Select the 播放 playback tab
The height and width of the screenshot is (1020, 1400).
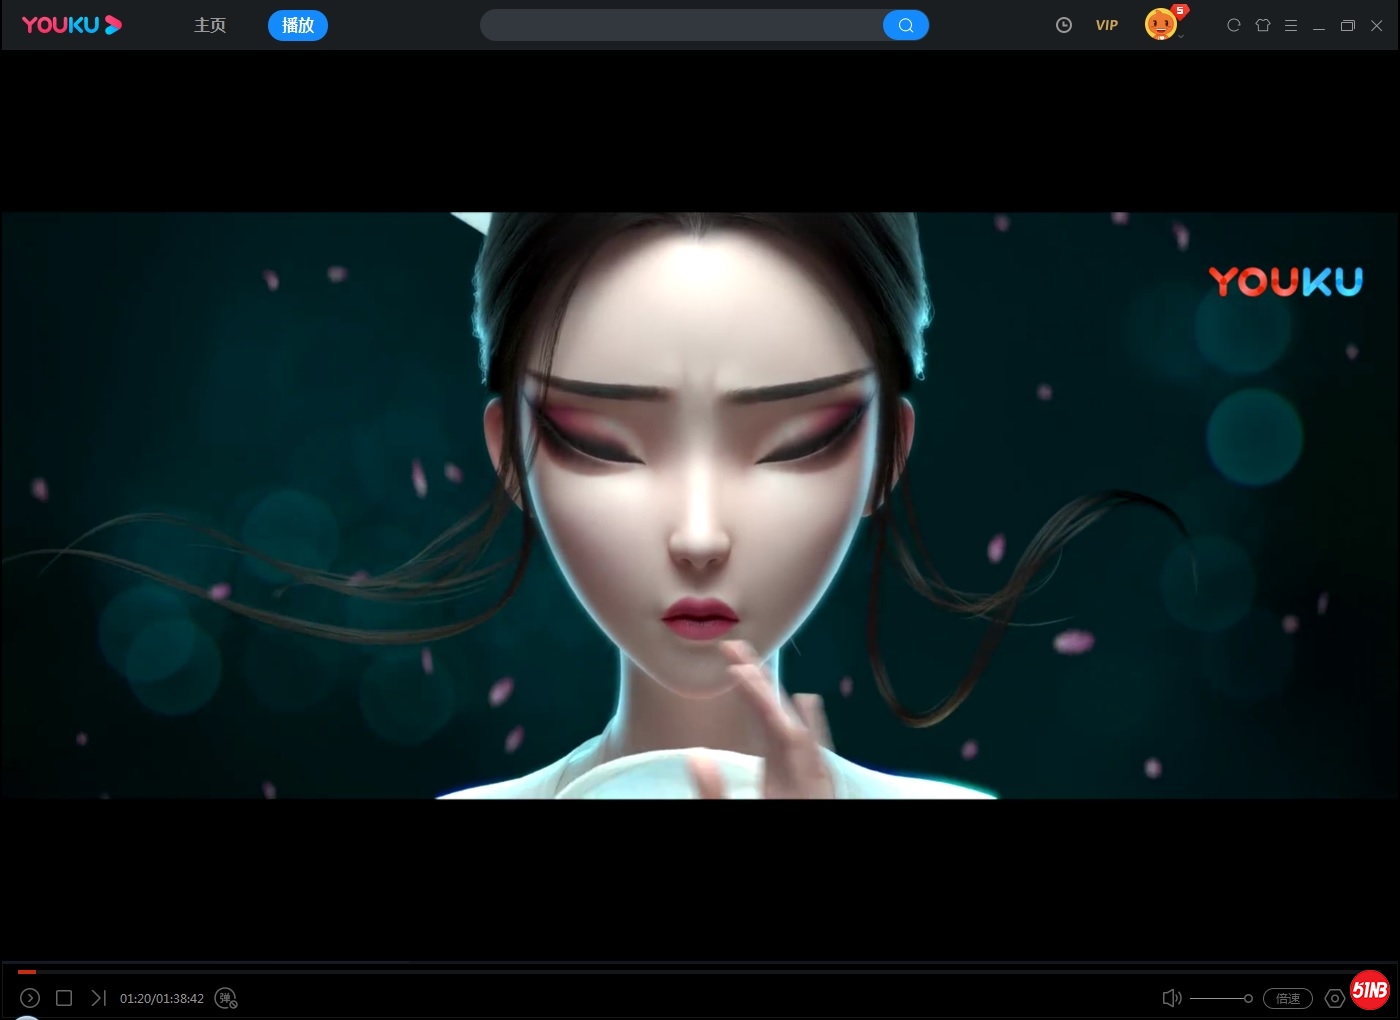tap(298, 25)
